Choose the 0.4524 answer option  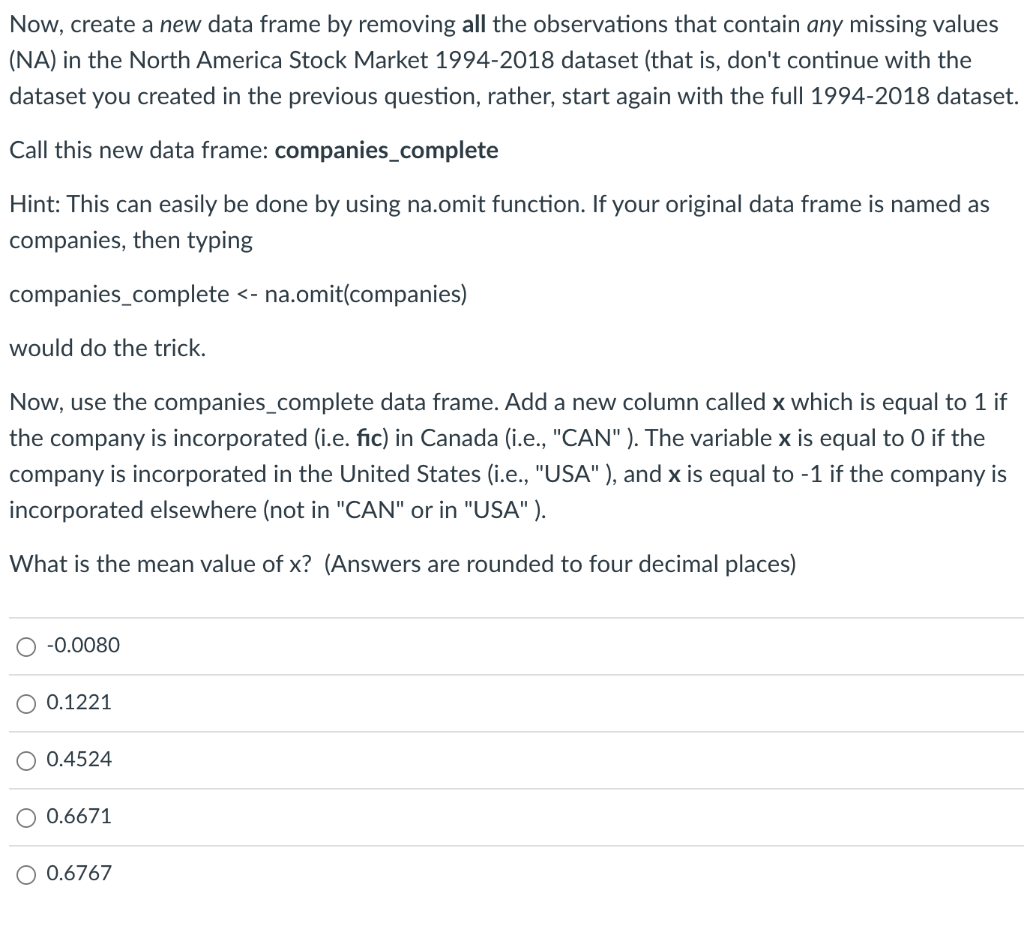(78, 760)
